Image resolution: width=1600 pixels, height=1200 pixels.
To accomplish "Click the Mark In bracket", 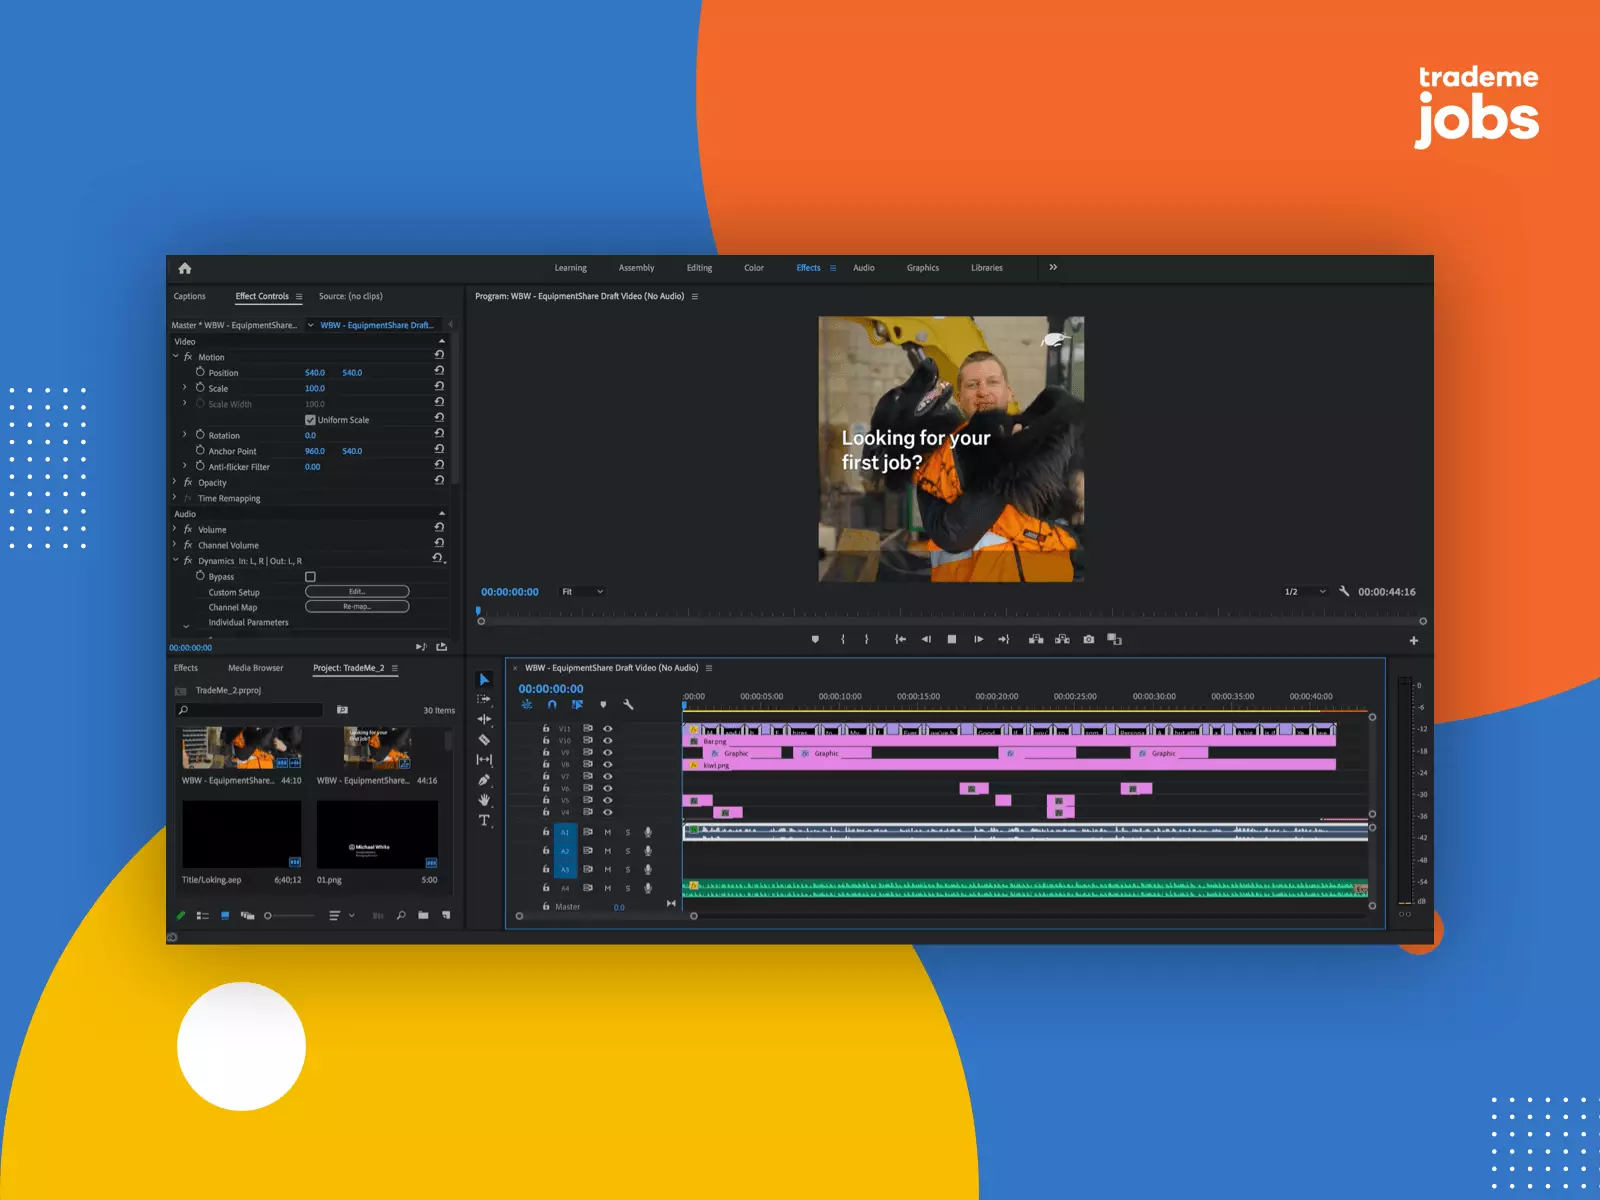I will coord(843,639).
